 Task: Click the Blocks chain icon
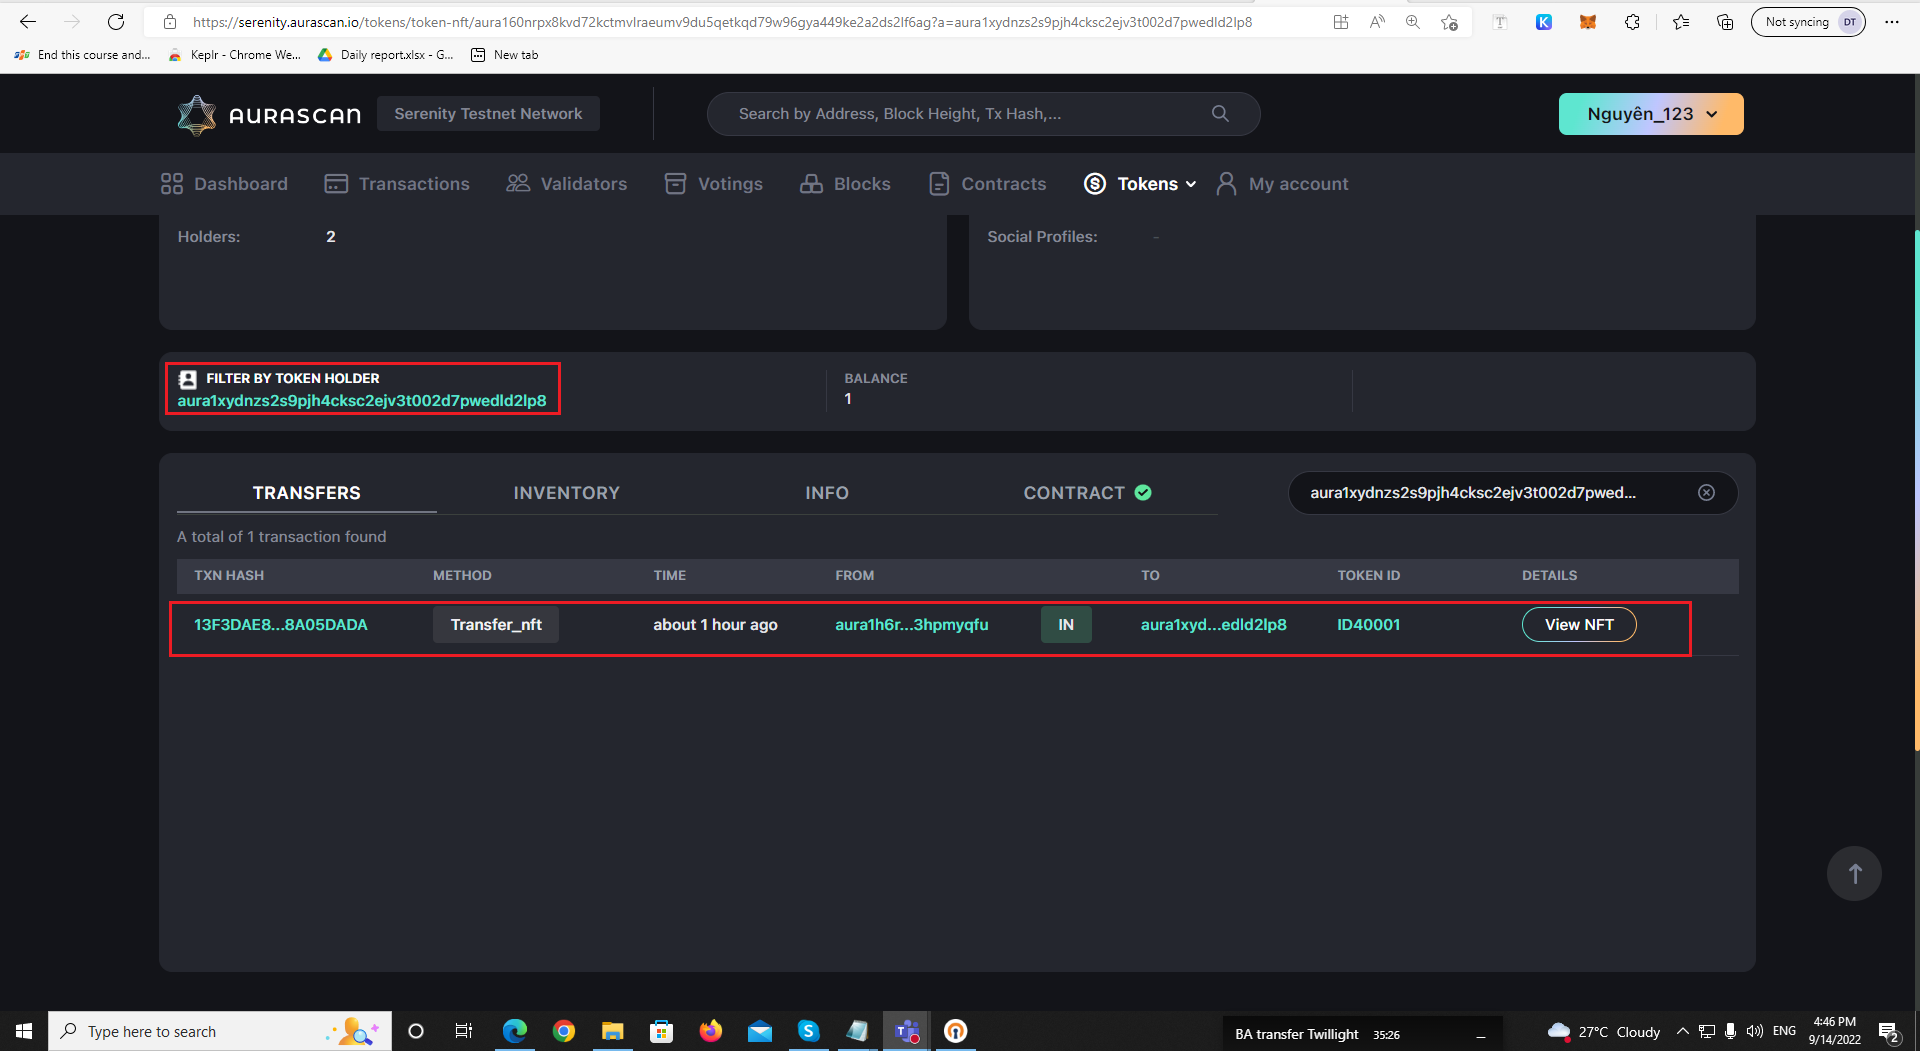(810, 183)
